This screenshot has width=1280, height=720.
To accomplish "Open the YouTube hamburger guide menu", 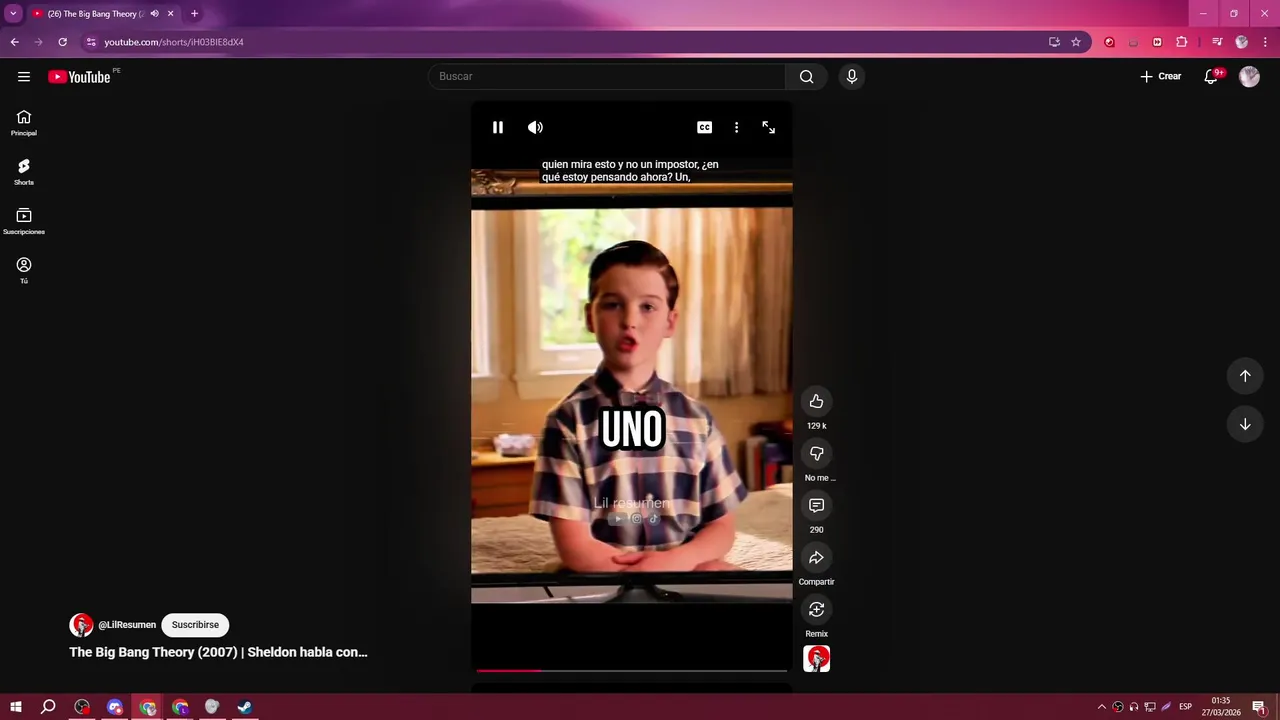I will click(x=24, y=76).
